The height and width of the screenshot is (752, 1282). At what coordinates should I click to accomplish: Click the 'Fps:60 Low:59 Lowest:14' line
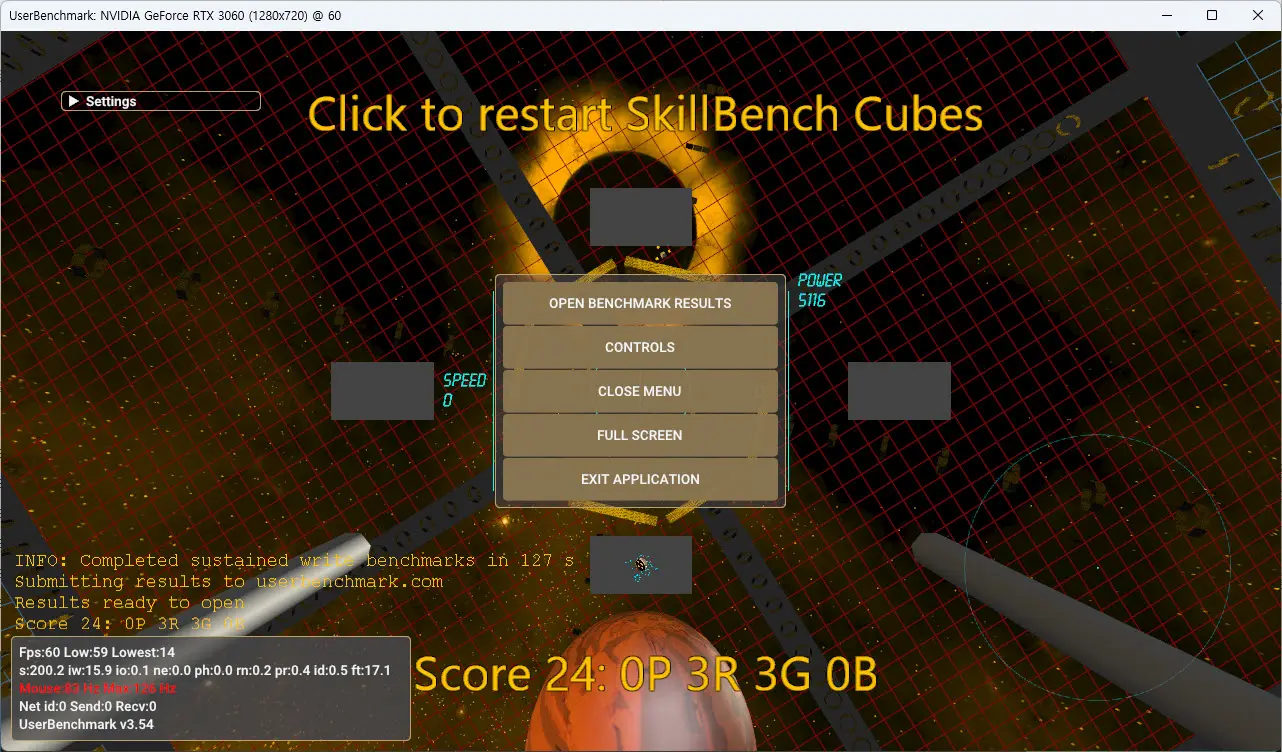[97, 652]
